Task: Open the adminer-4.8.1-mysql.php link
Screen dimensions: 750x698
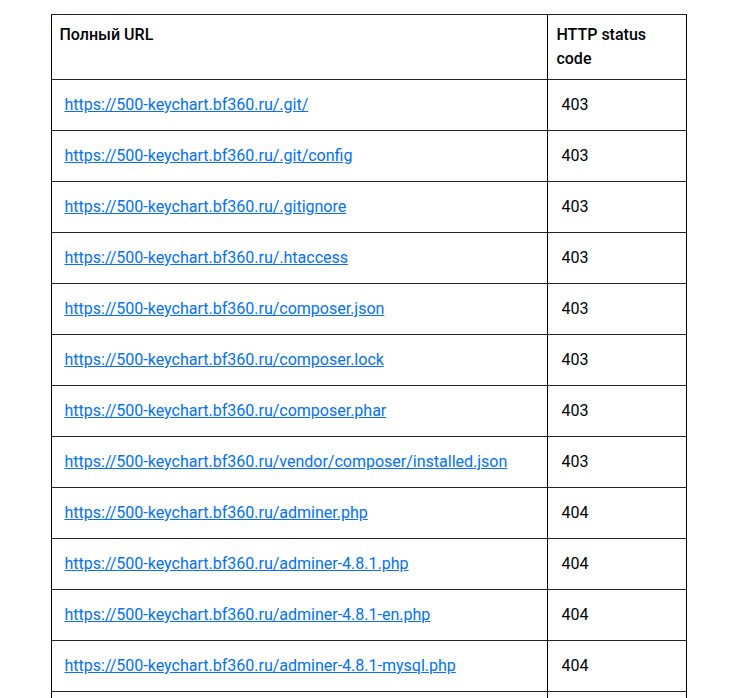Action: tap(260, 665)
